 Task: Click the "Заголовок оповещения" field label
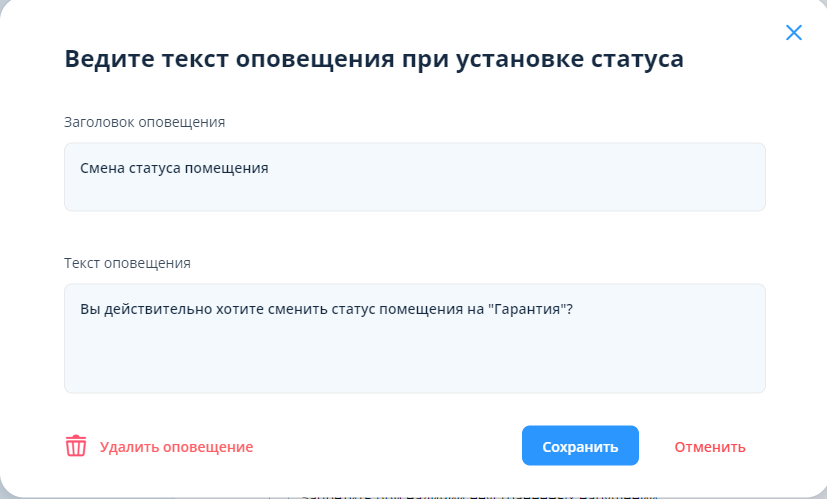click(x=144, y=122)
